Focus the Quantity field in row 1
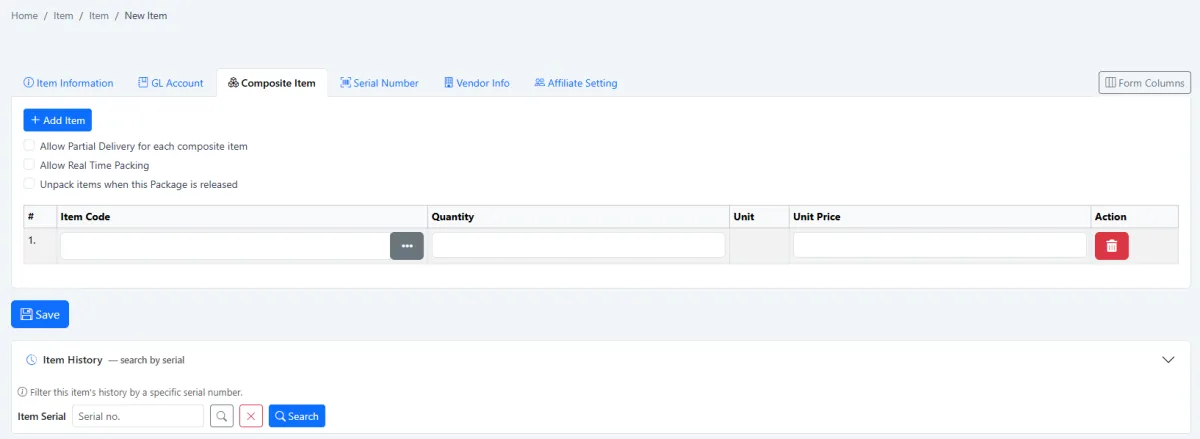This screenshot has height=439, width=1200. pyautogui.click(x=579, y=245)
